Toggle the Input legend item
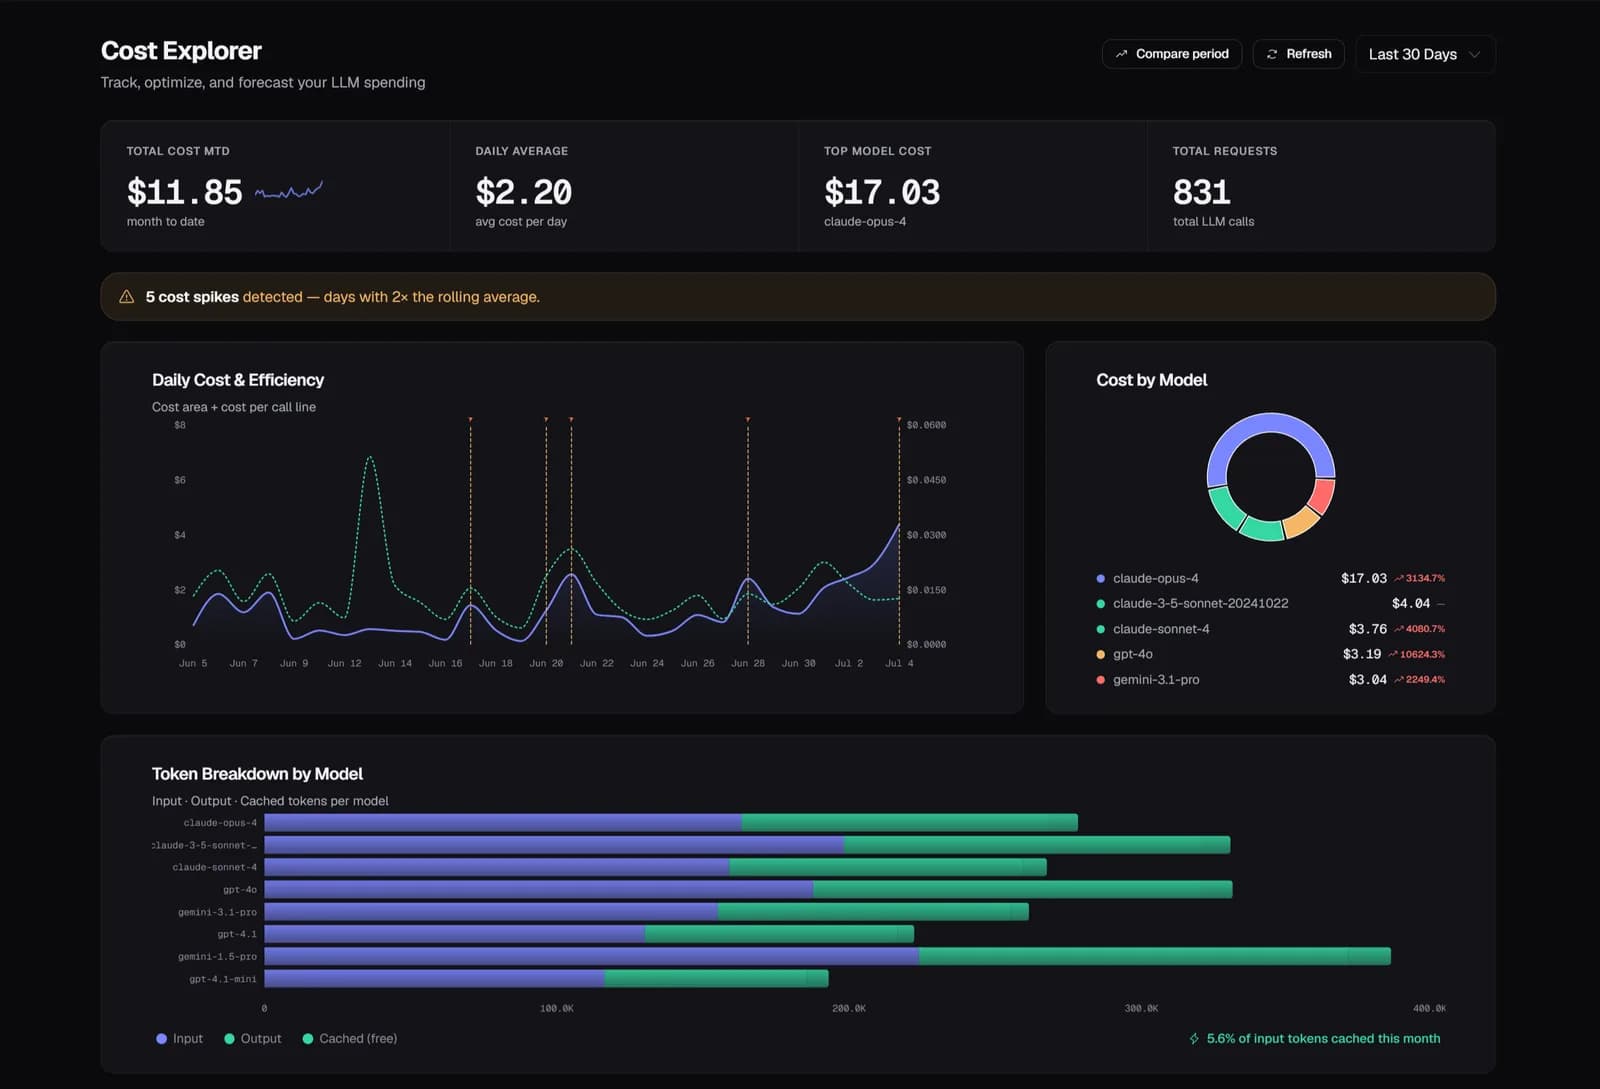The width and height of the screenshot is (1600, 1089). tap(179, 1039)
